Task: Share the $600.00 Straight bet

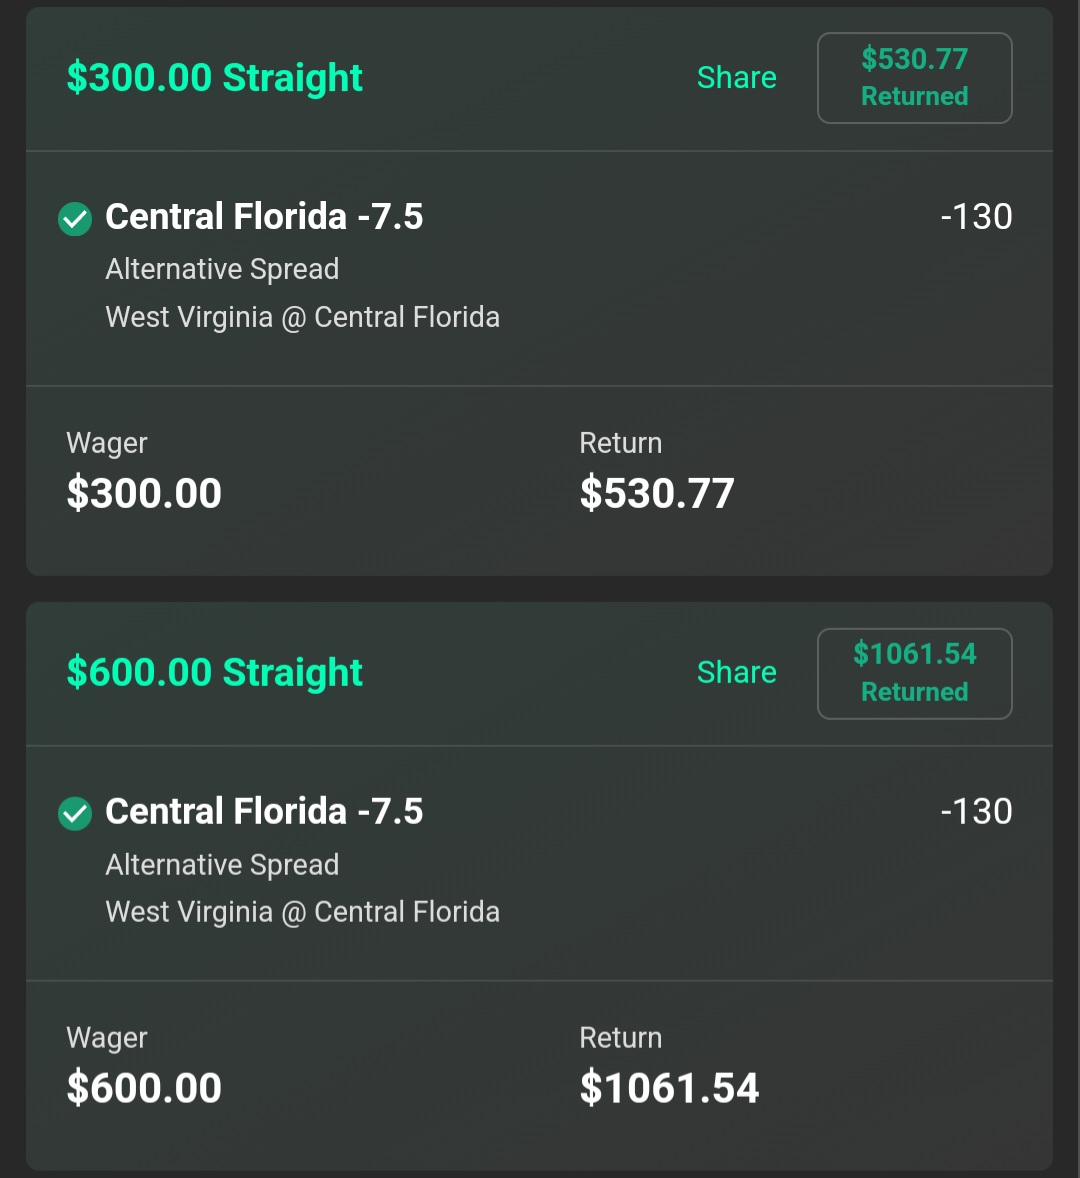Action: coord(736,673)
